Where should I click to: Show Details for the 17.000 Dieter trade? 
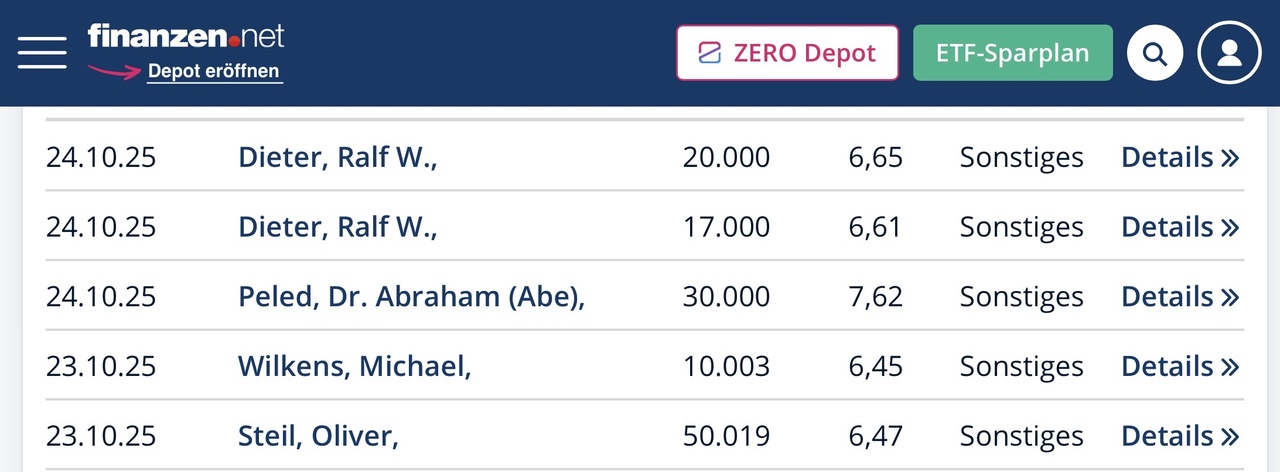(x=1179, y=227)
